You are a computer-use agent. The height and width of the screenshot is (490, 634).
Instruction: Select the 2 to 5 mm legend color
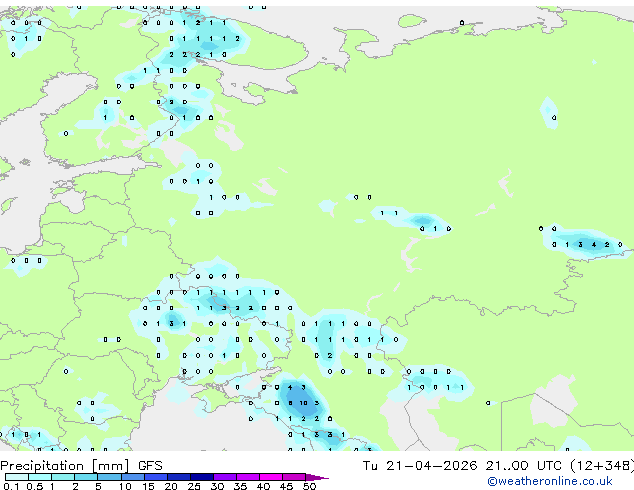[x=86, y=477]
